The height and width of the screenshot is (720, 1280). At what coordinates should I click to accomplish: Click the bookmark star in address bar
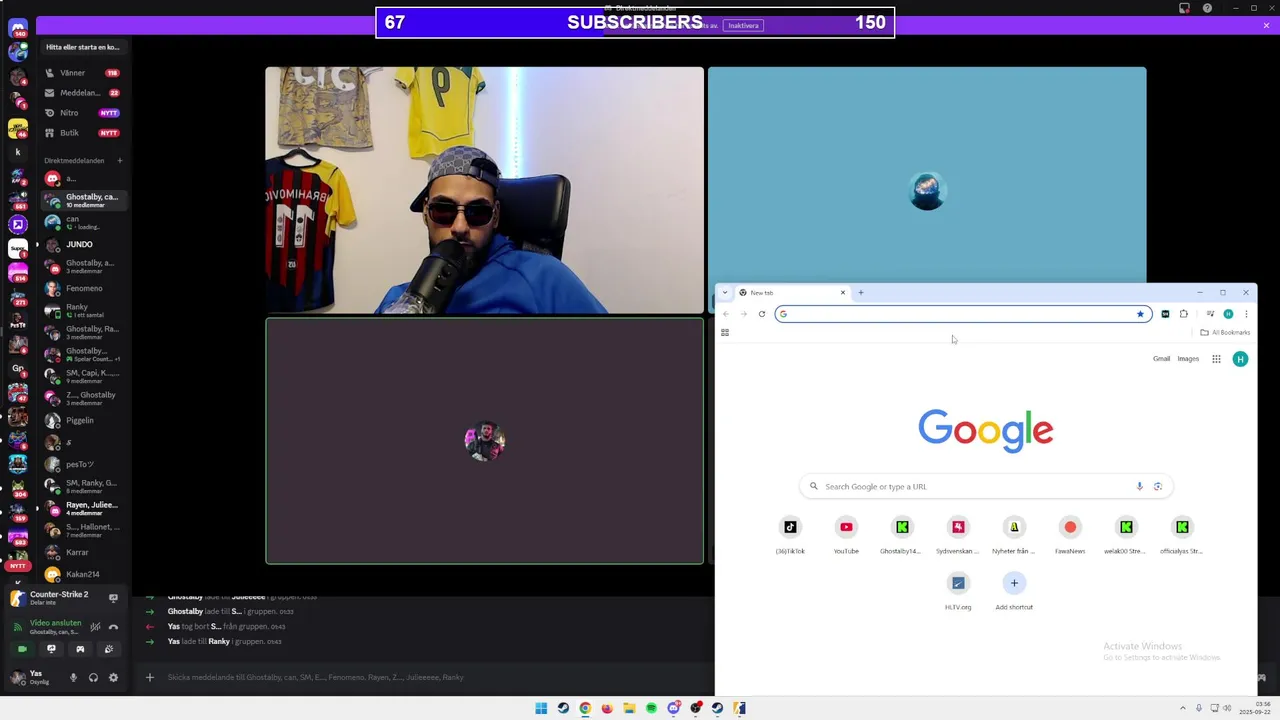(x=1140, y=314)
